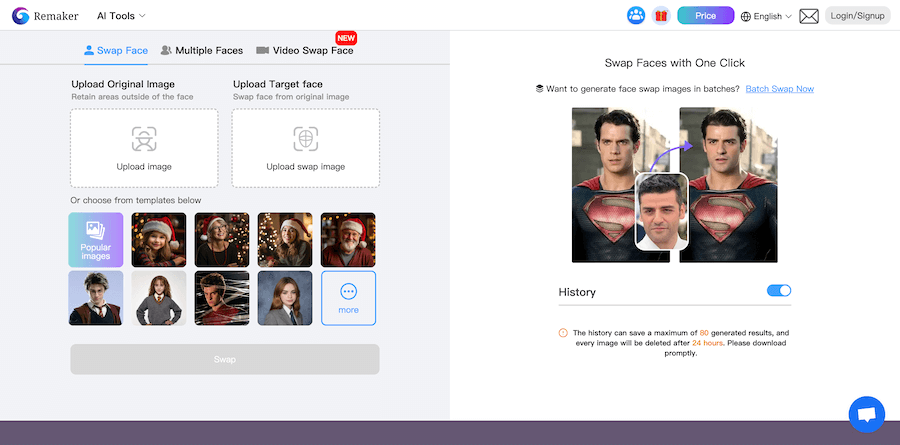Select the little girl in Santa hat template
This screenshot has height=445, width=900.
tap(159, 240)
